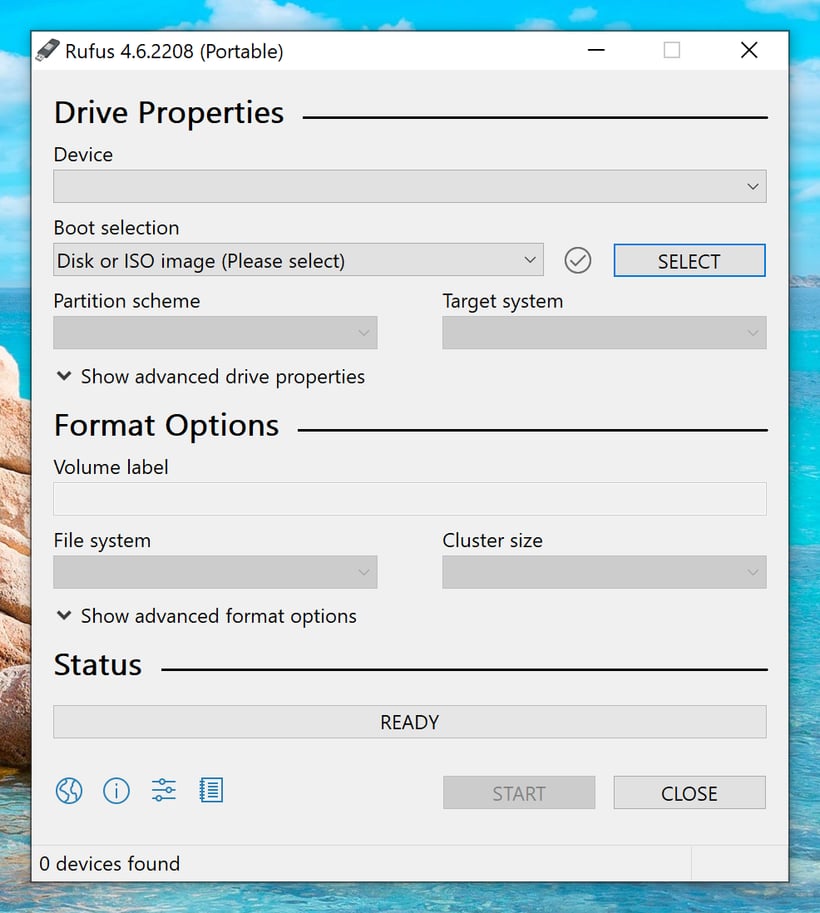The width and height of the screenshot is (820, 913).
Task: Click the READY status progress bar
Action: [x=409, y=722]
